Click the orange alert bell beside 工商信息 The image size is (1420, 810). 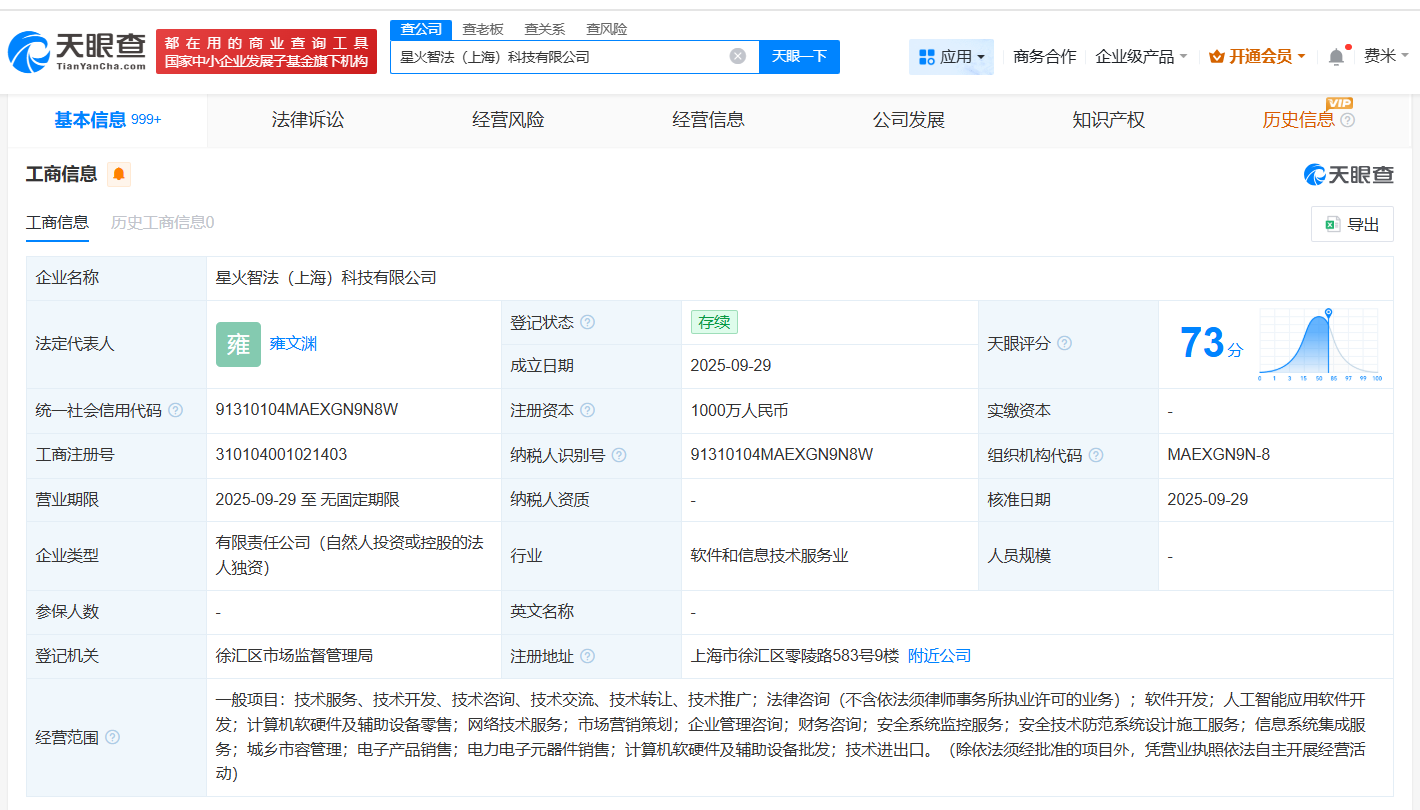coord(119,174)
